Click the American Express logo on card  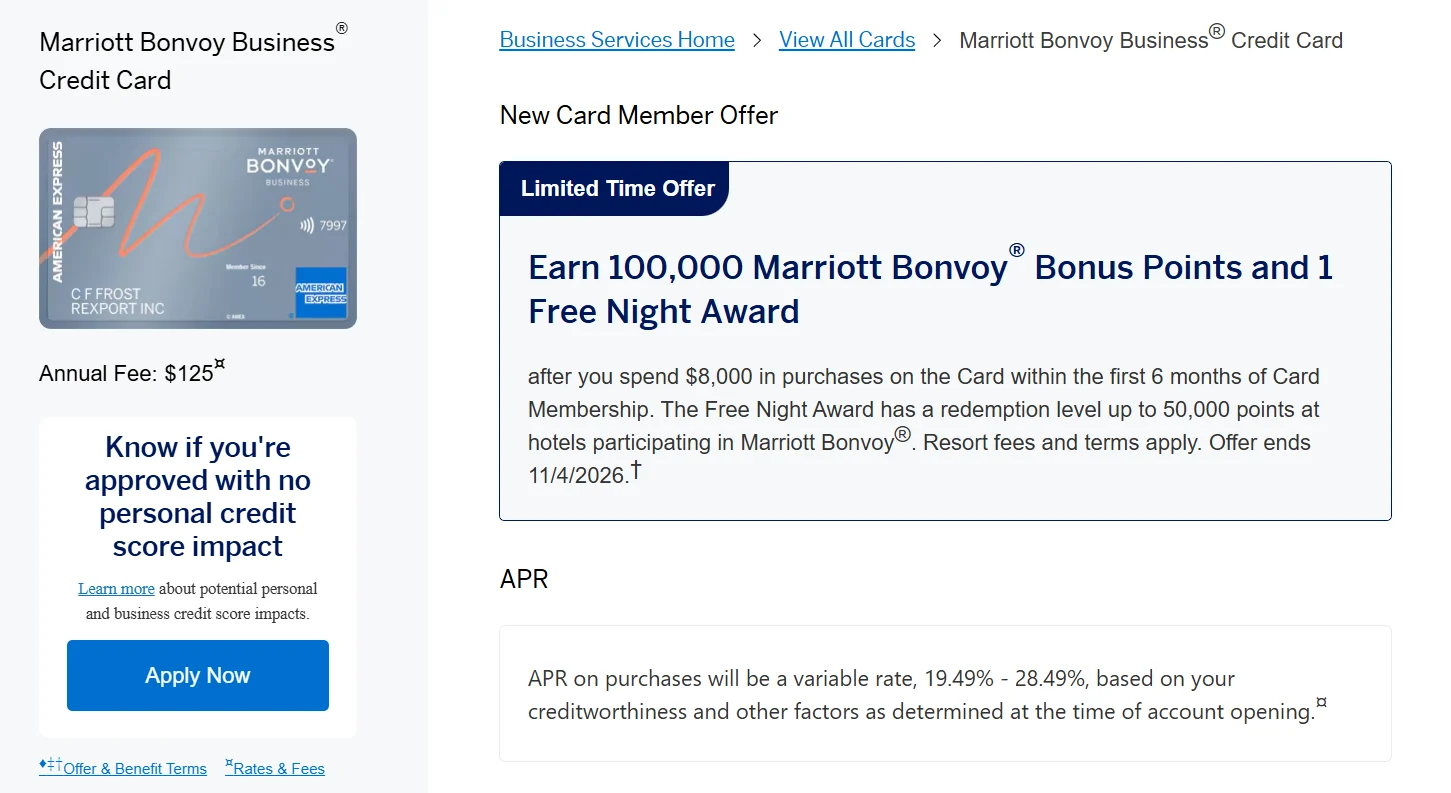[320, 293]
